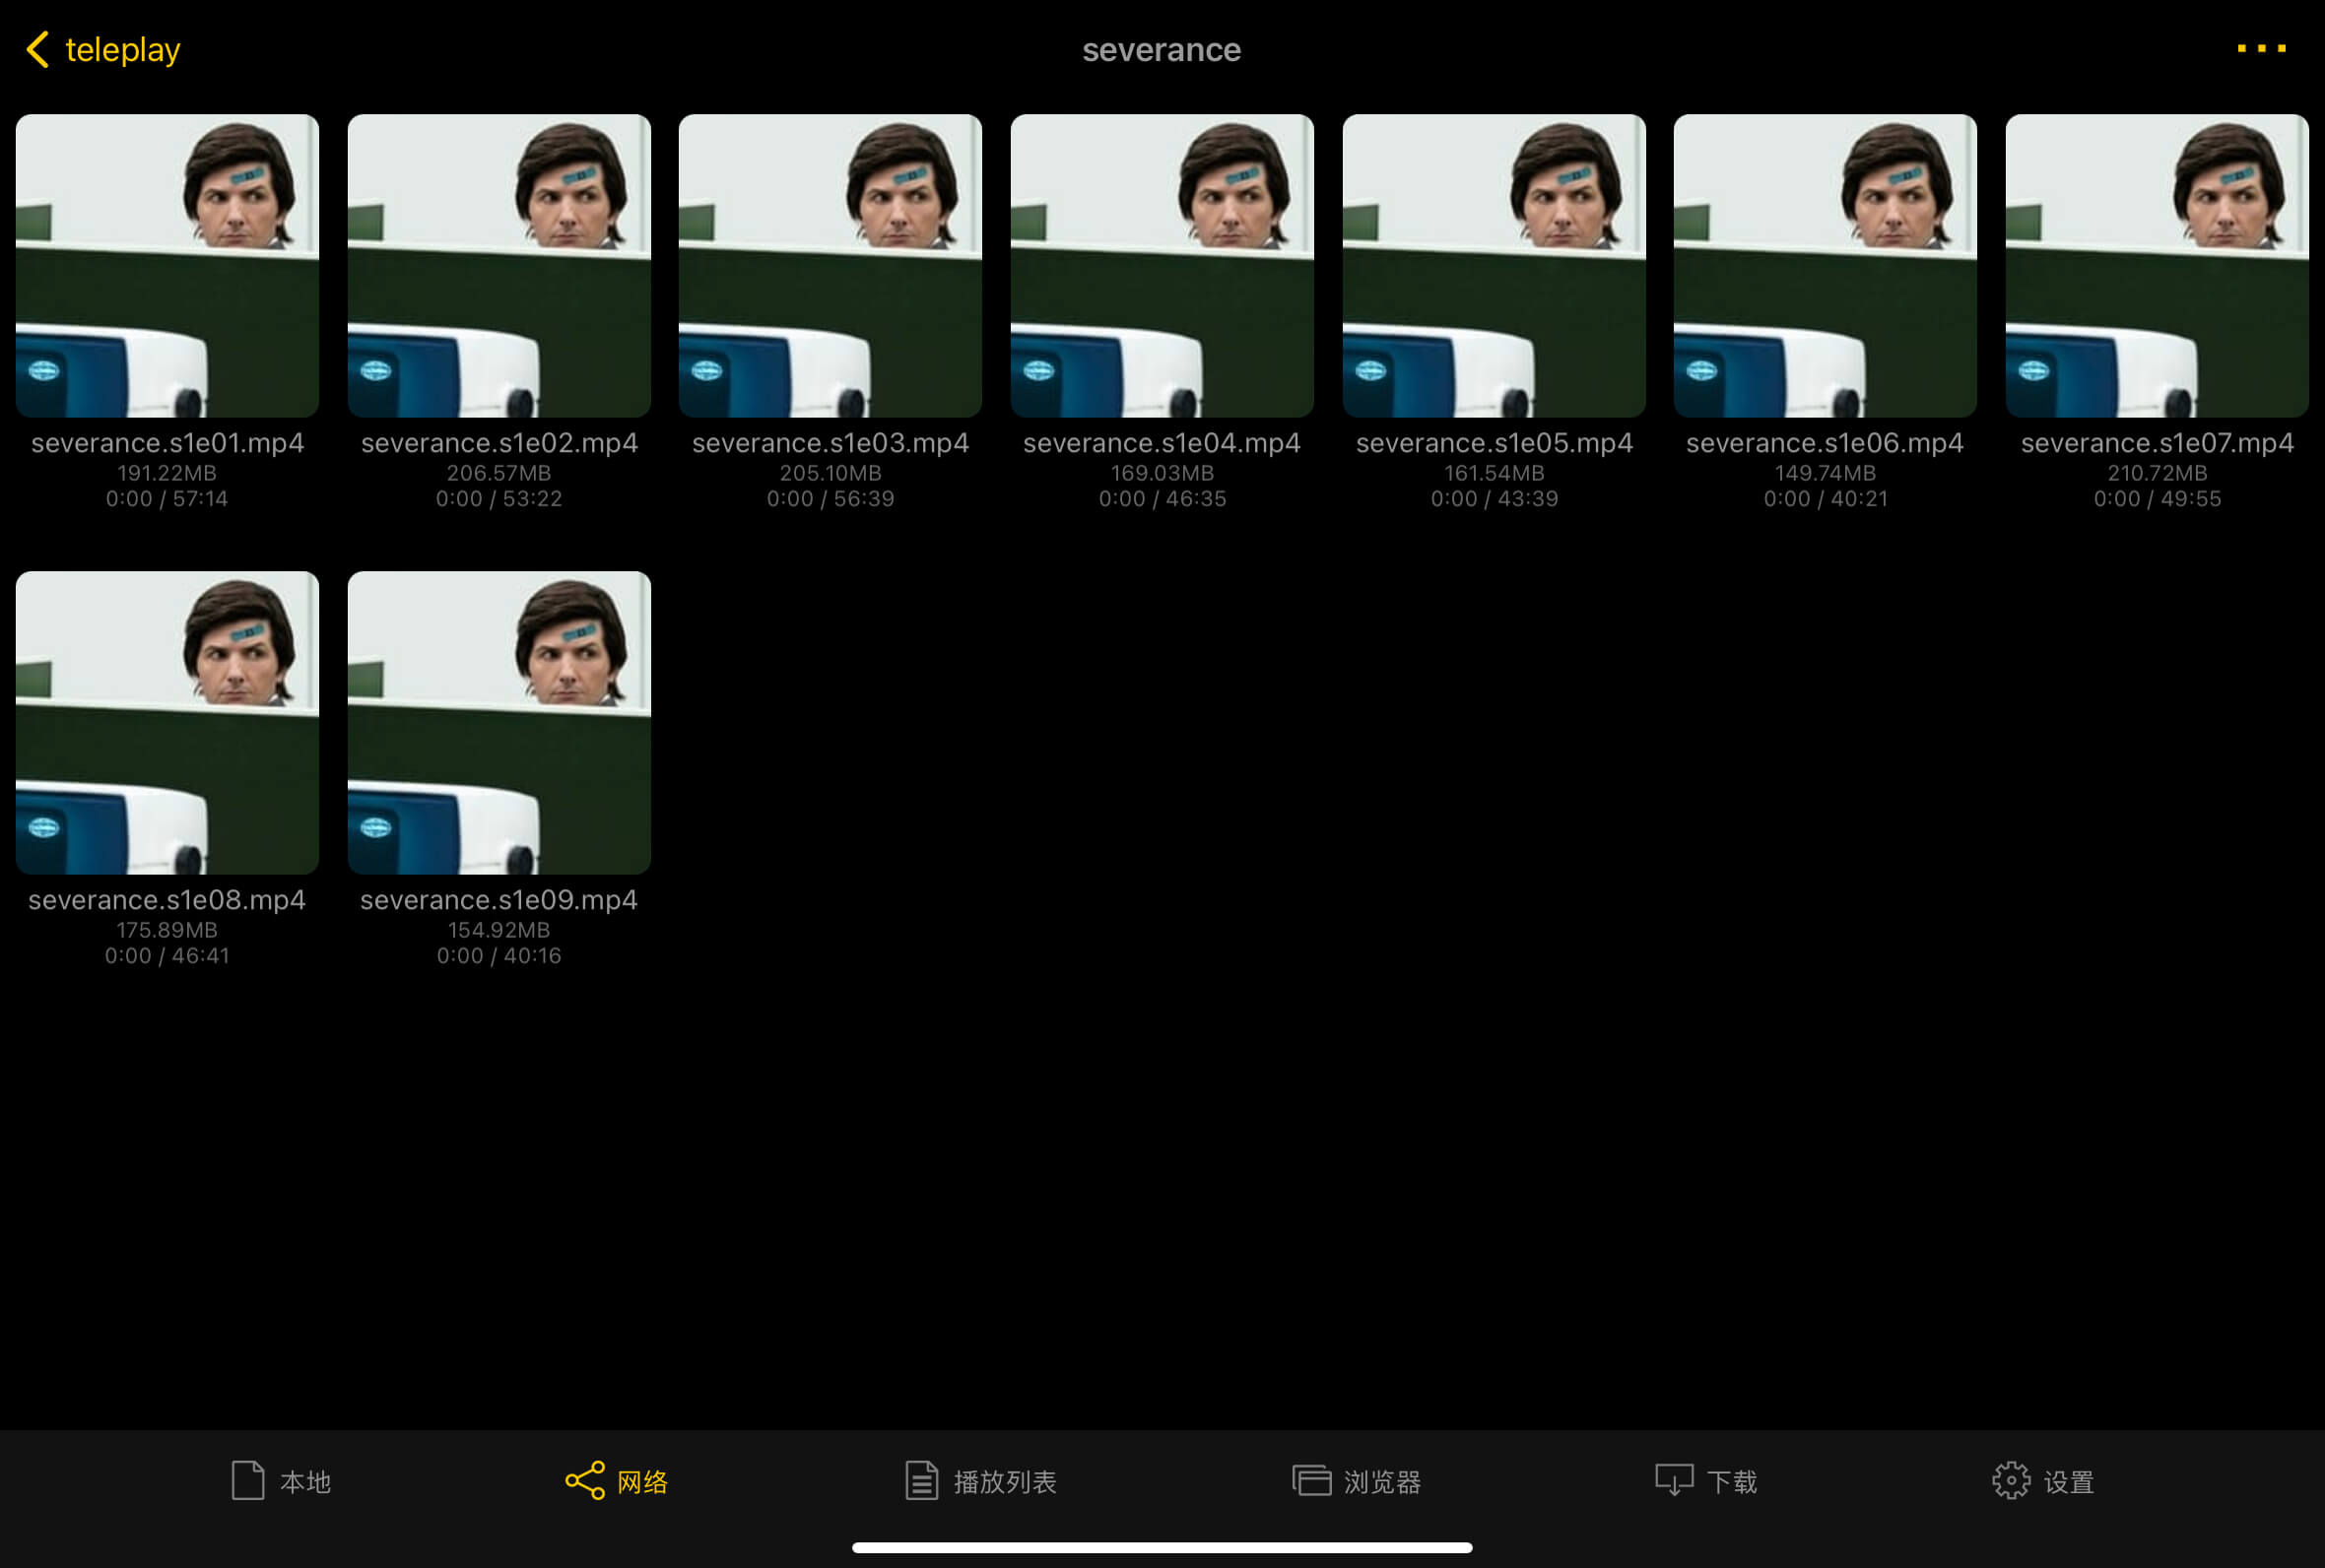Go back using the yellow chevron
Screen dimensions: 2325x1568
(x=38, y=49)
